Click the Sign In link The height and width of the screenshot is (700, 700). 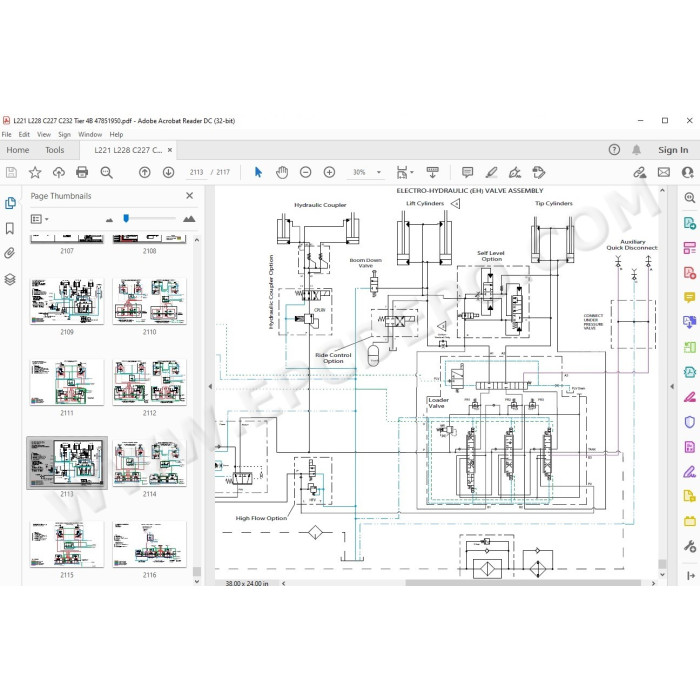[x=673, y=150]
